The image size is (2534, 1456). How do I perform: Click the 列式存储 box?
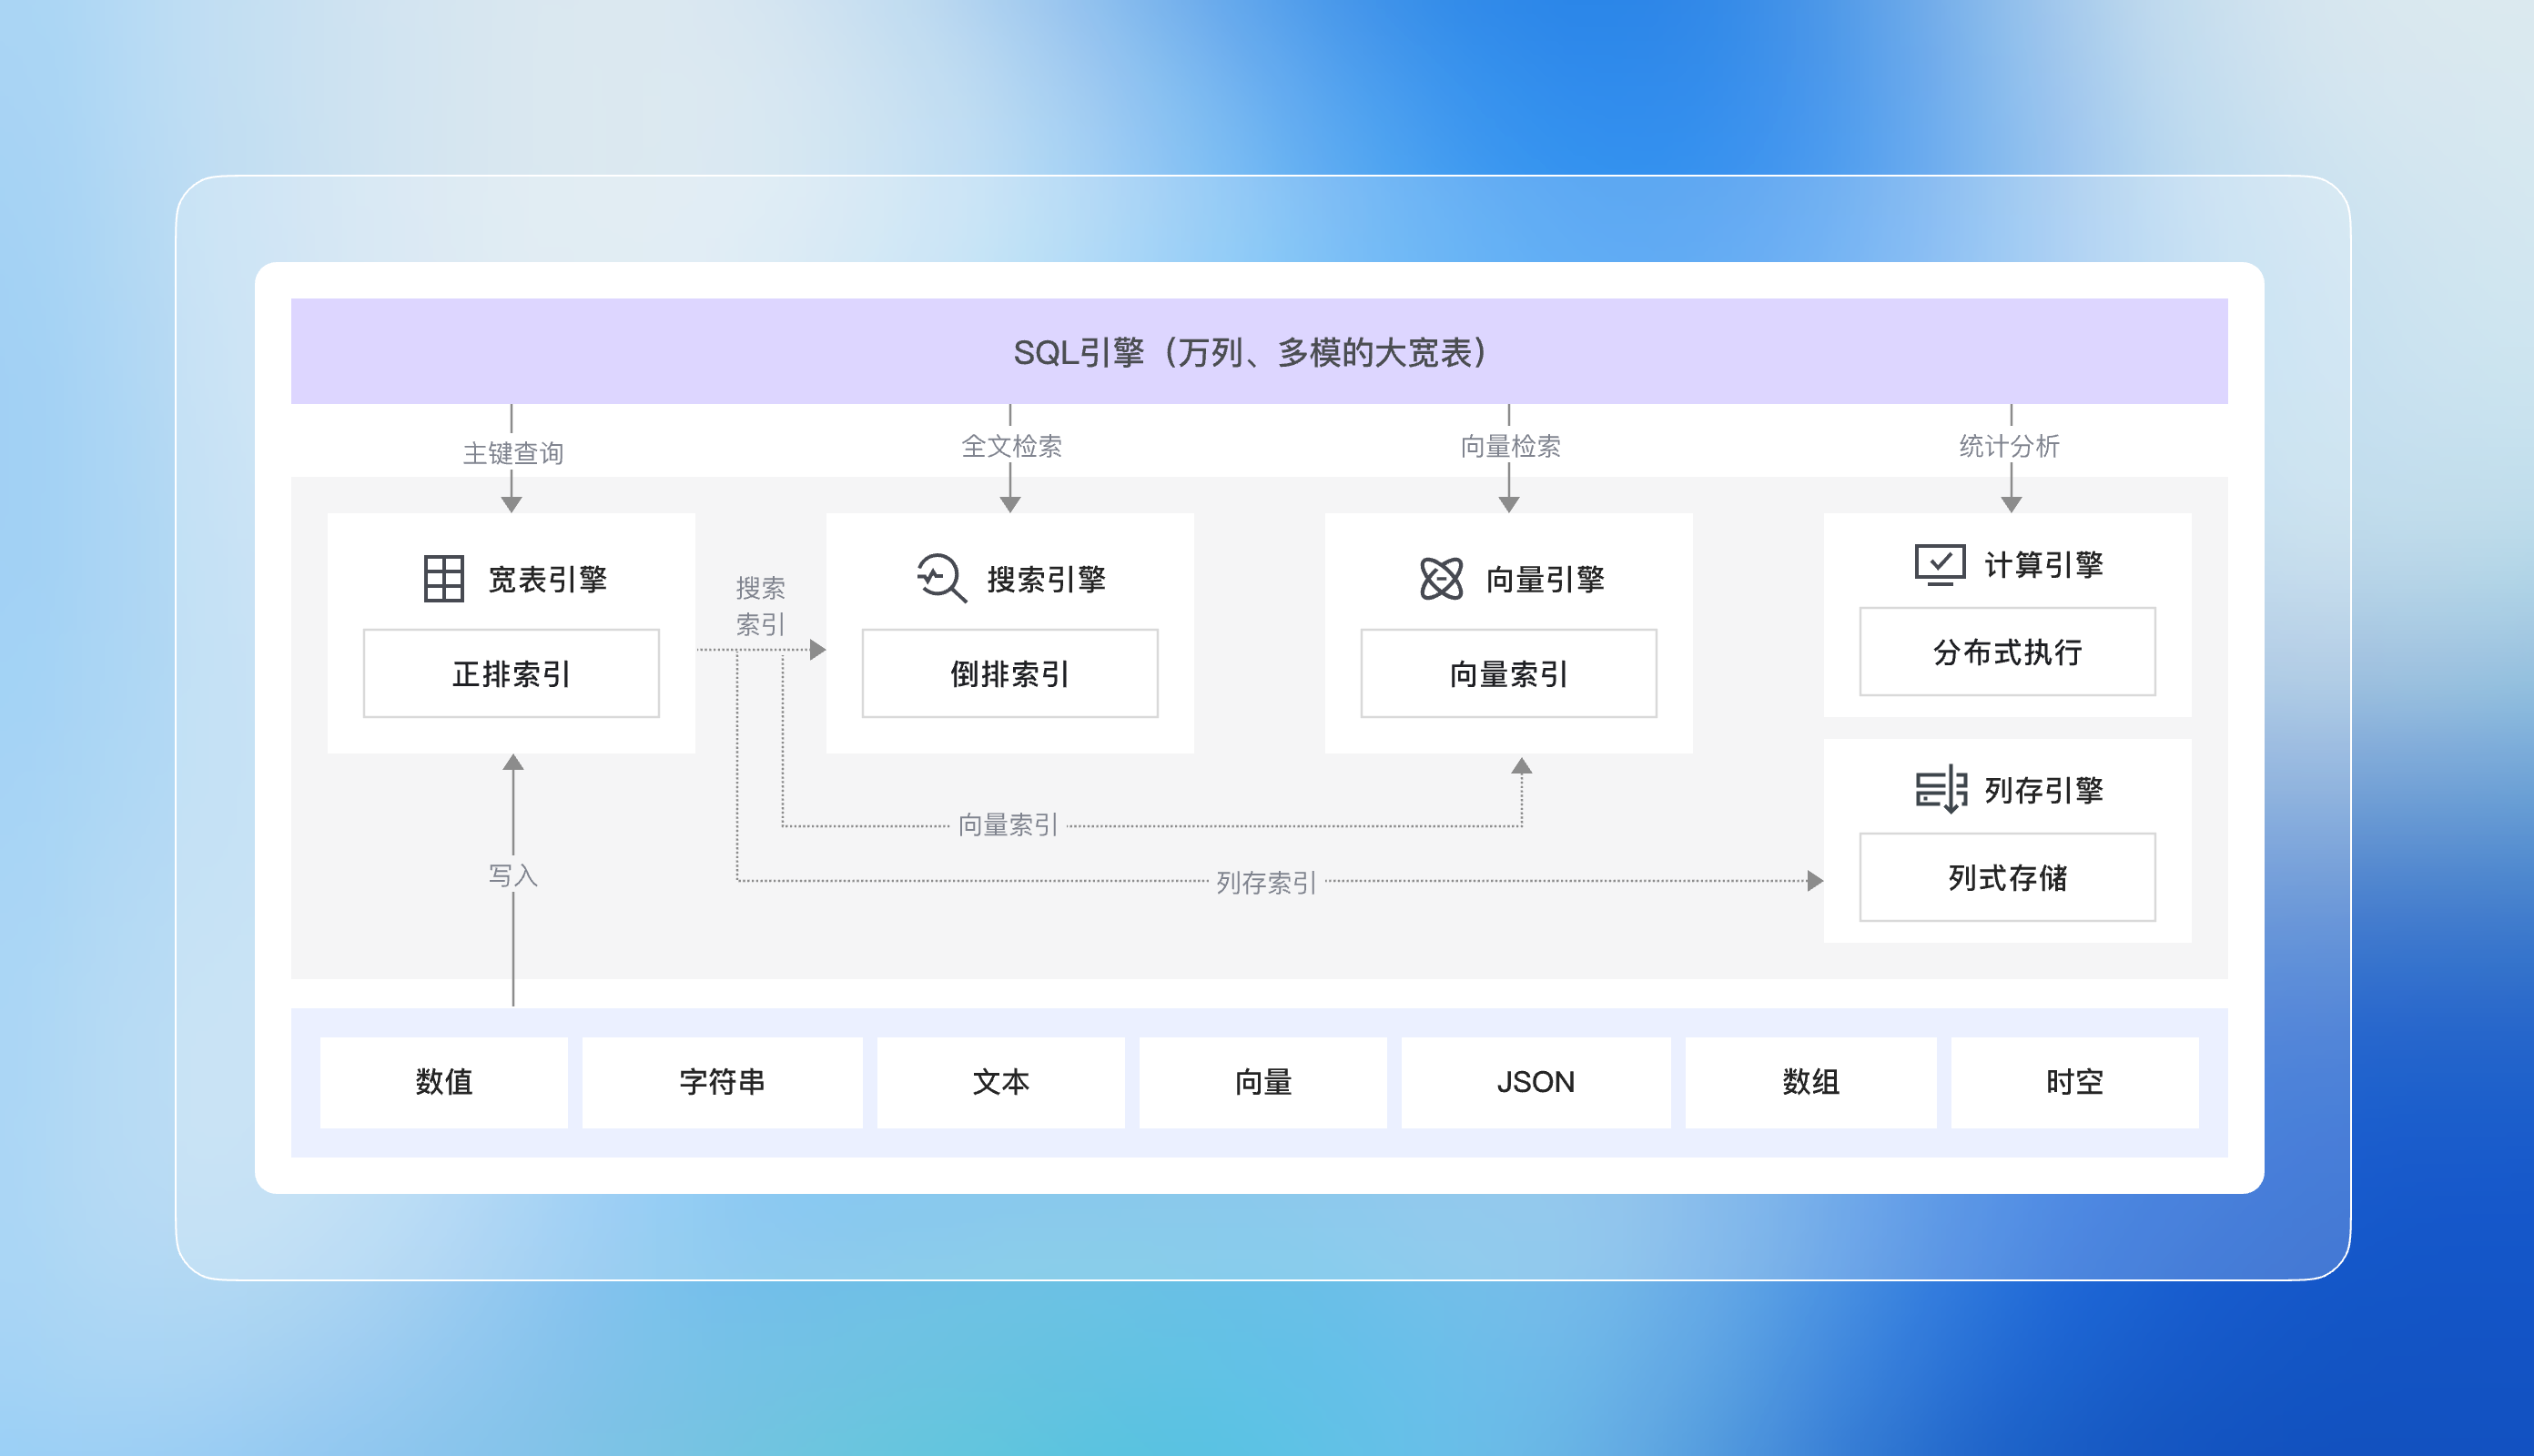[x=2007, y=877]
